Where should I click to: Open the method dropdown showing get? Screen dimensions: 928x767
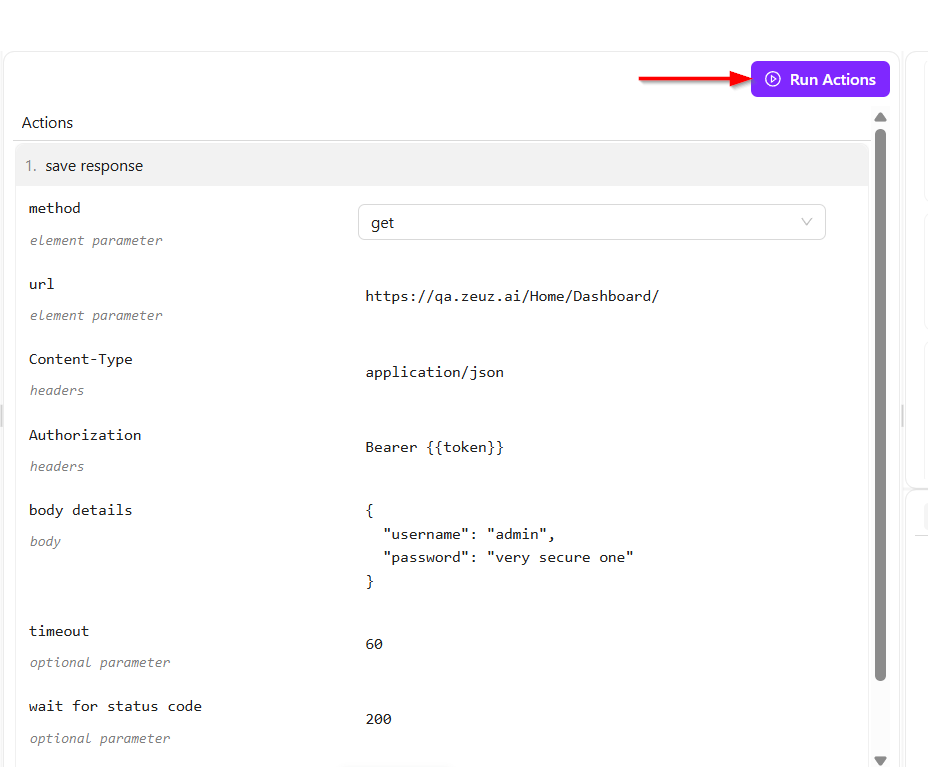point(590,223)
